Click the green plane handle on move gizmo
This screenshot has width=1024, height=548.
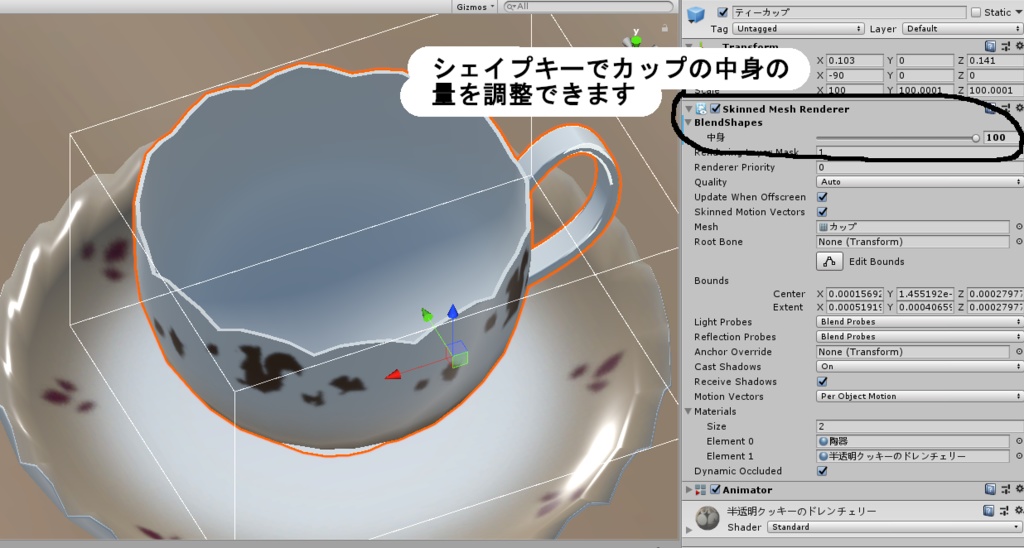[460, 359]
